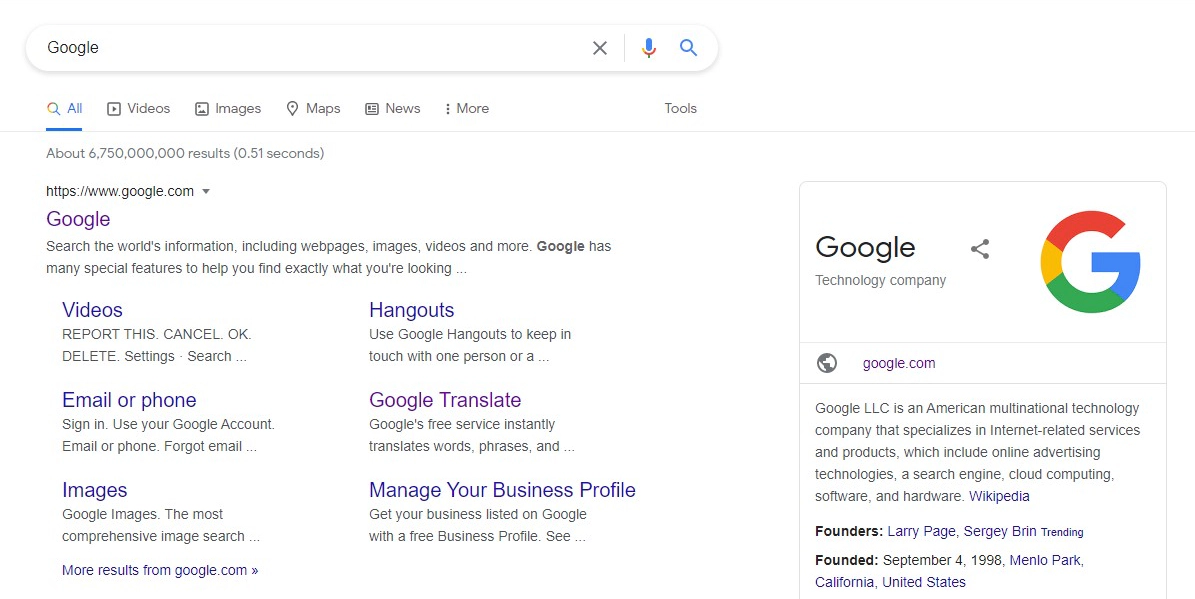1195x599 pixels.
Task: Click More results from google.com
Action: 160,570
